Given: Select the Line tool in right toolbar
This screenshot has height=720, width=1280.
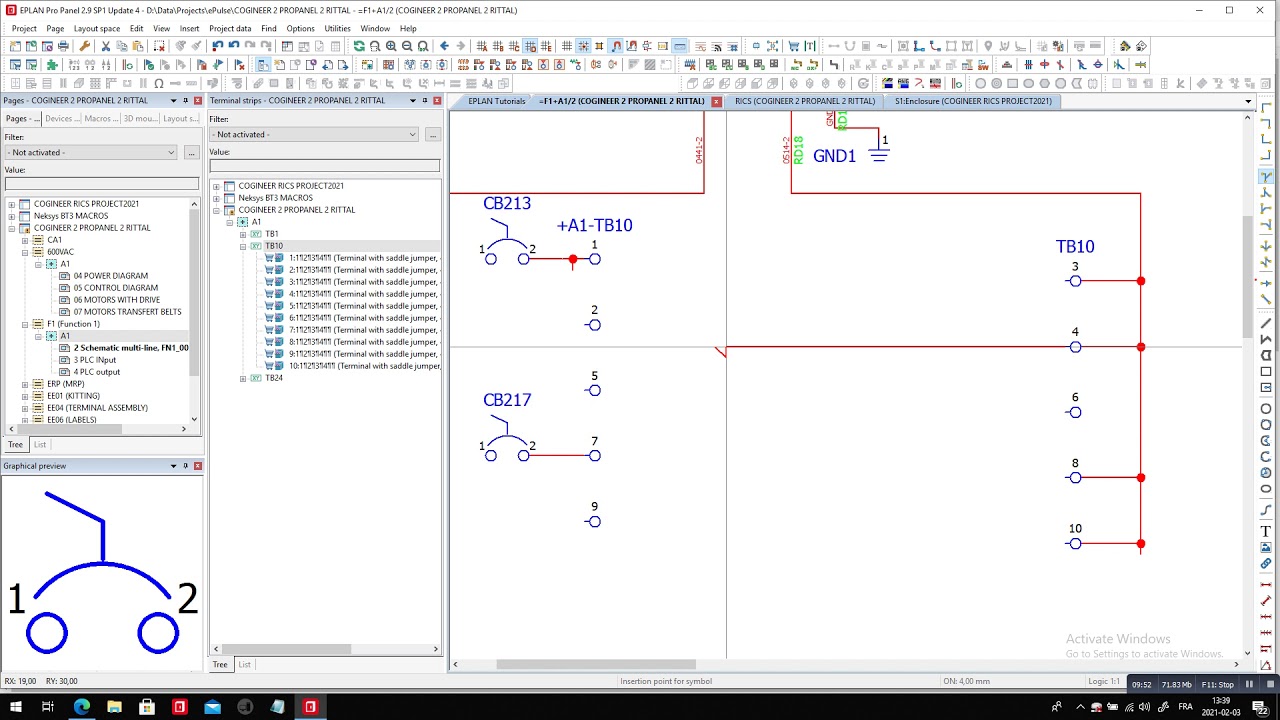Looking at the screenshot, I should pos(1266,323).
